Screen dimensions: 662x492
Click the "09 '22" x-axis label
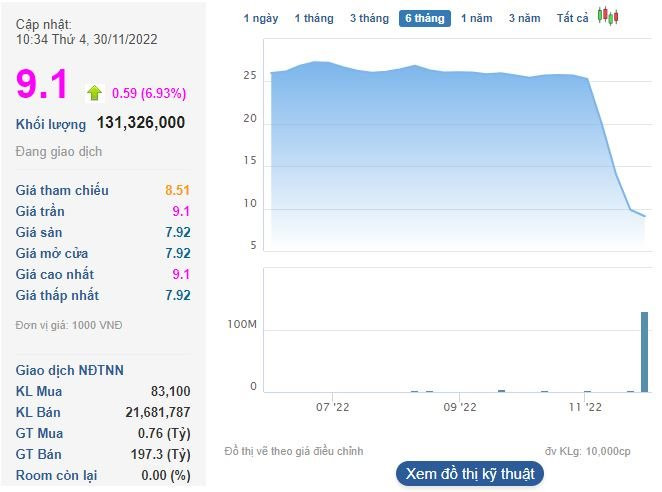click(458, 407)
